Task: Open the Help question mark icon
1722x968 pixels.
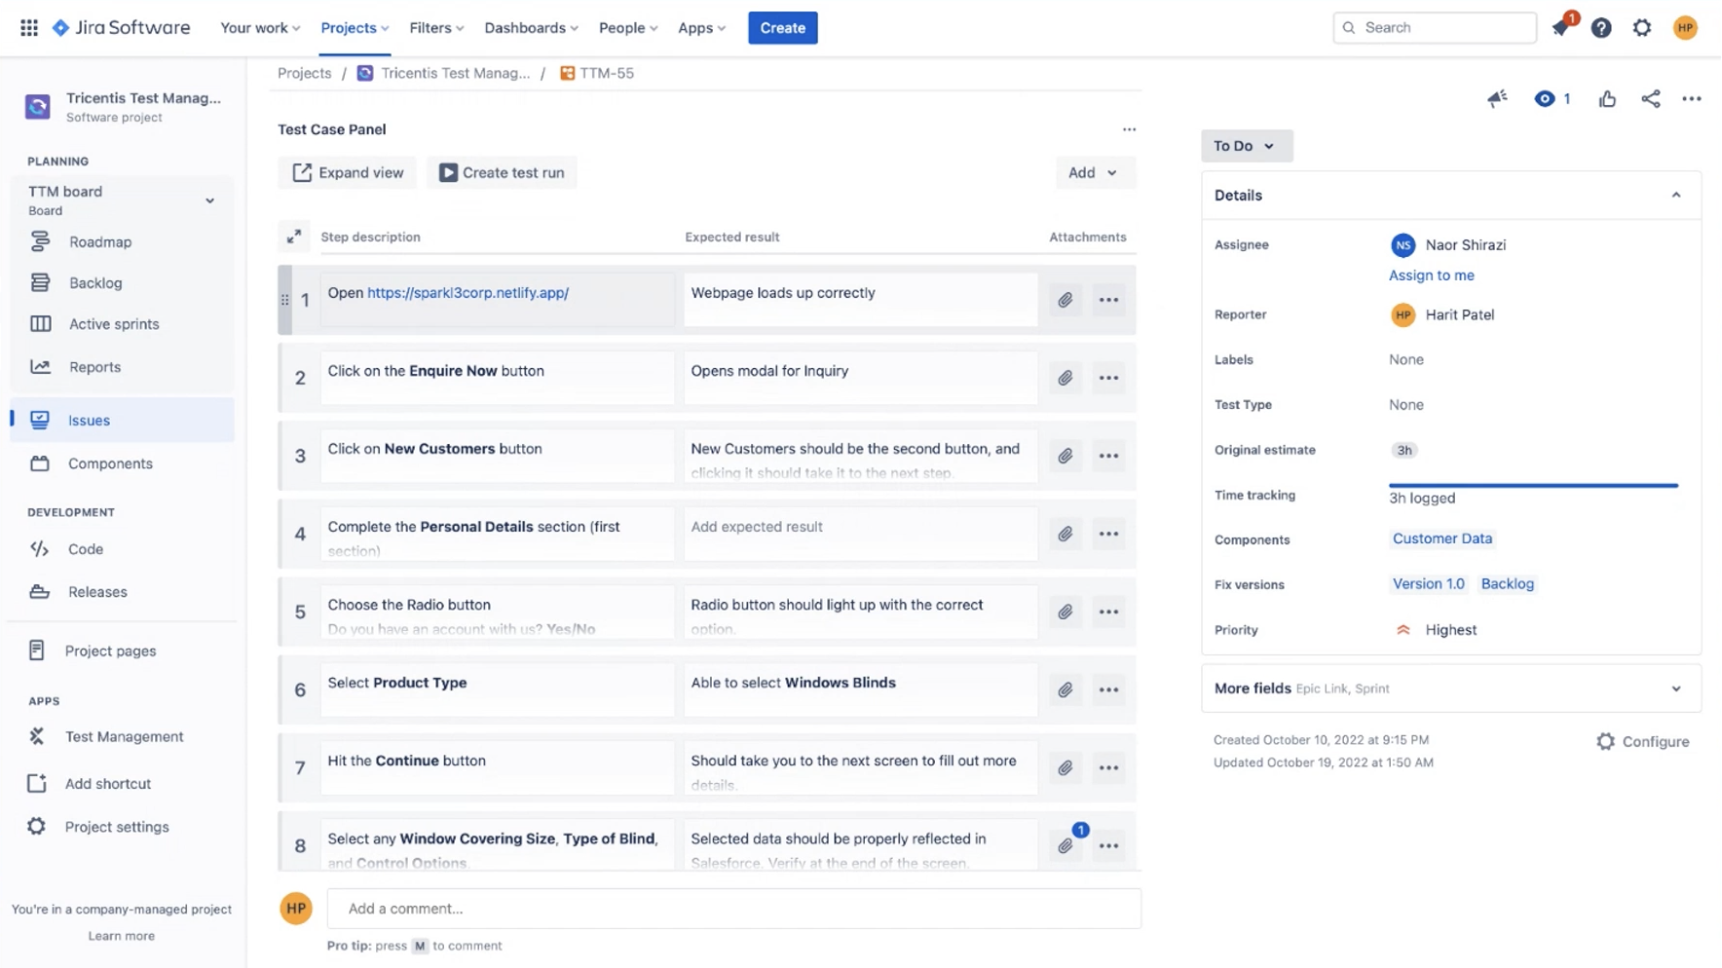Action: 1601,28
